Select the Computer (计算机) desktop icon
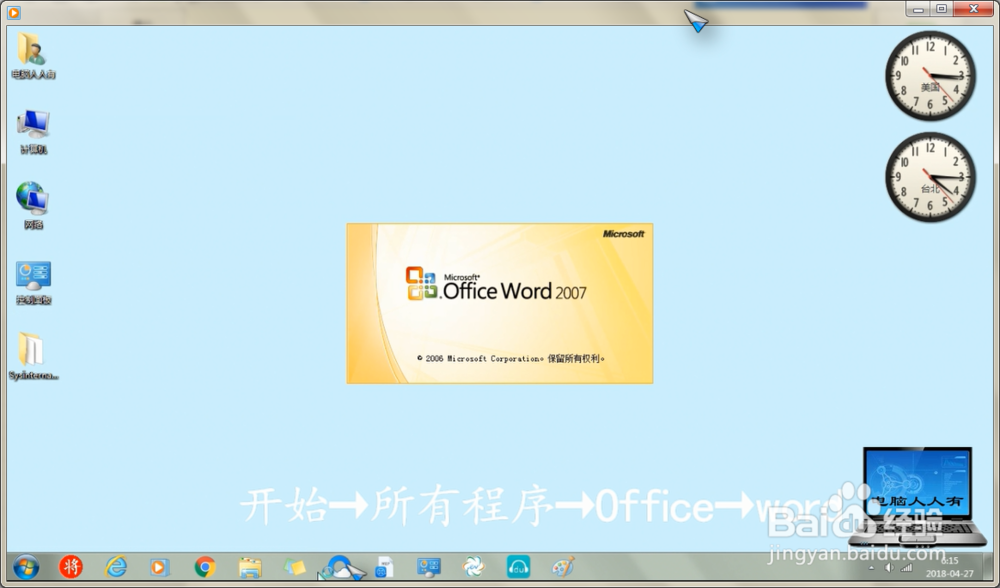This screenshot has width=1000, height=588. (33, 132)
